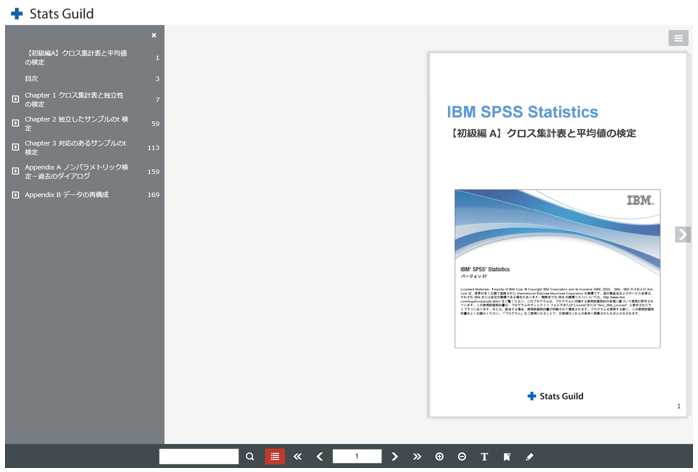Click the page number field
The image size is (698, 472).
[357, 456]
